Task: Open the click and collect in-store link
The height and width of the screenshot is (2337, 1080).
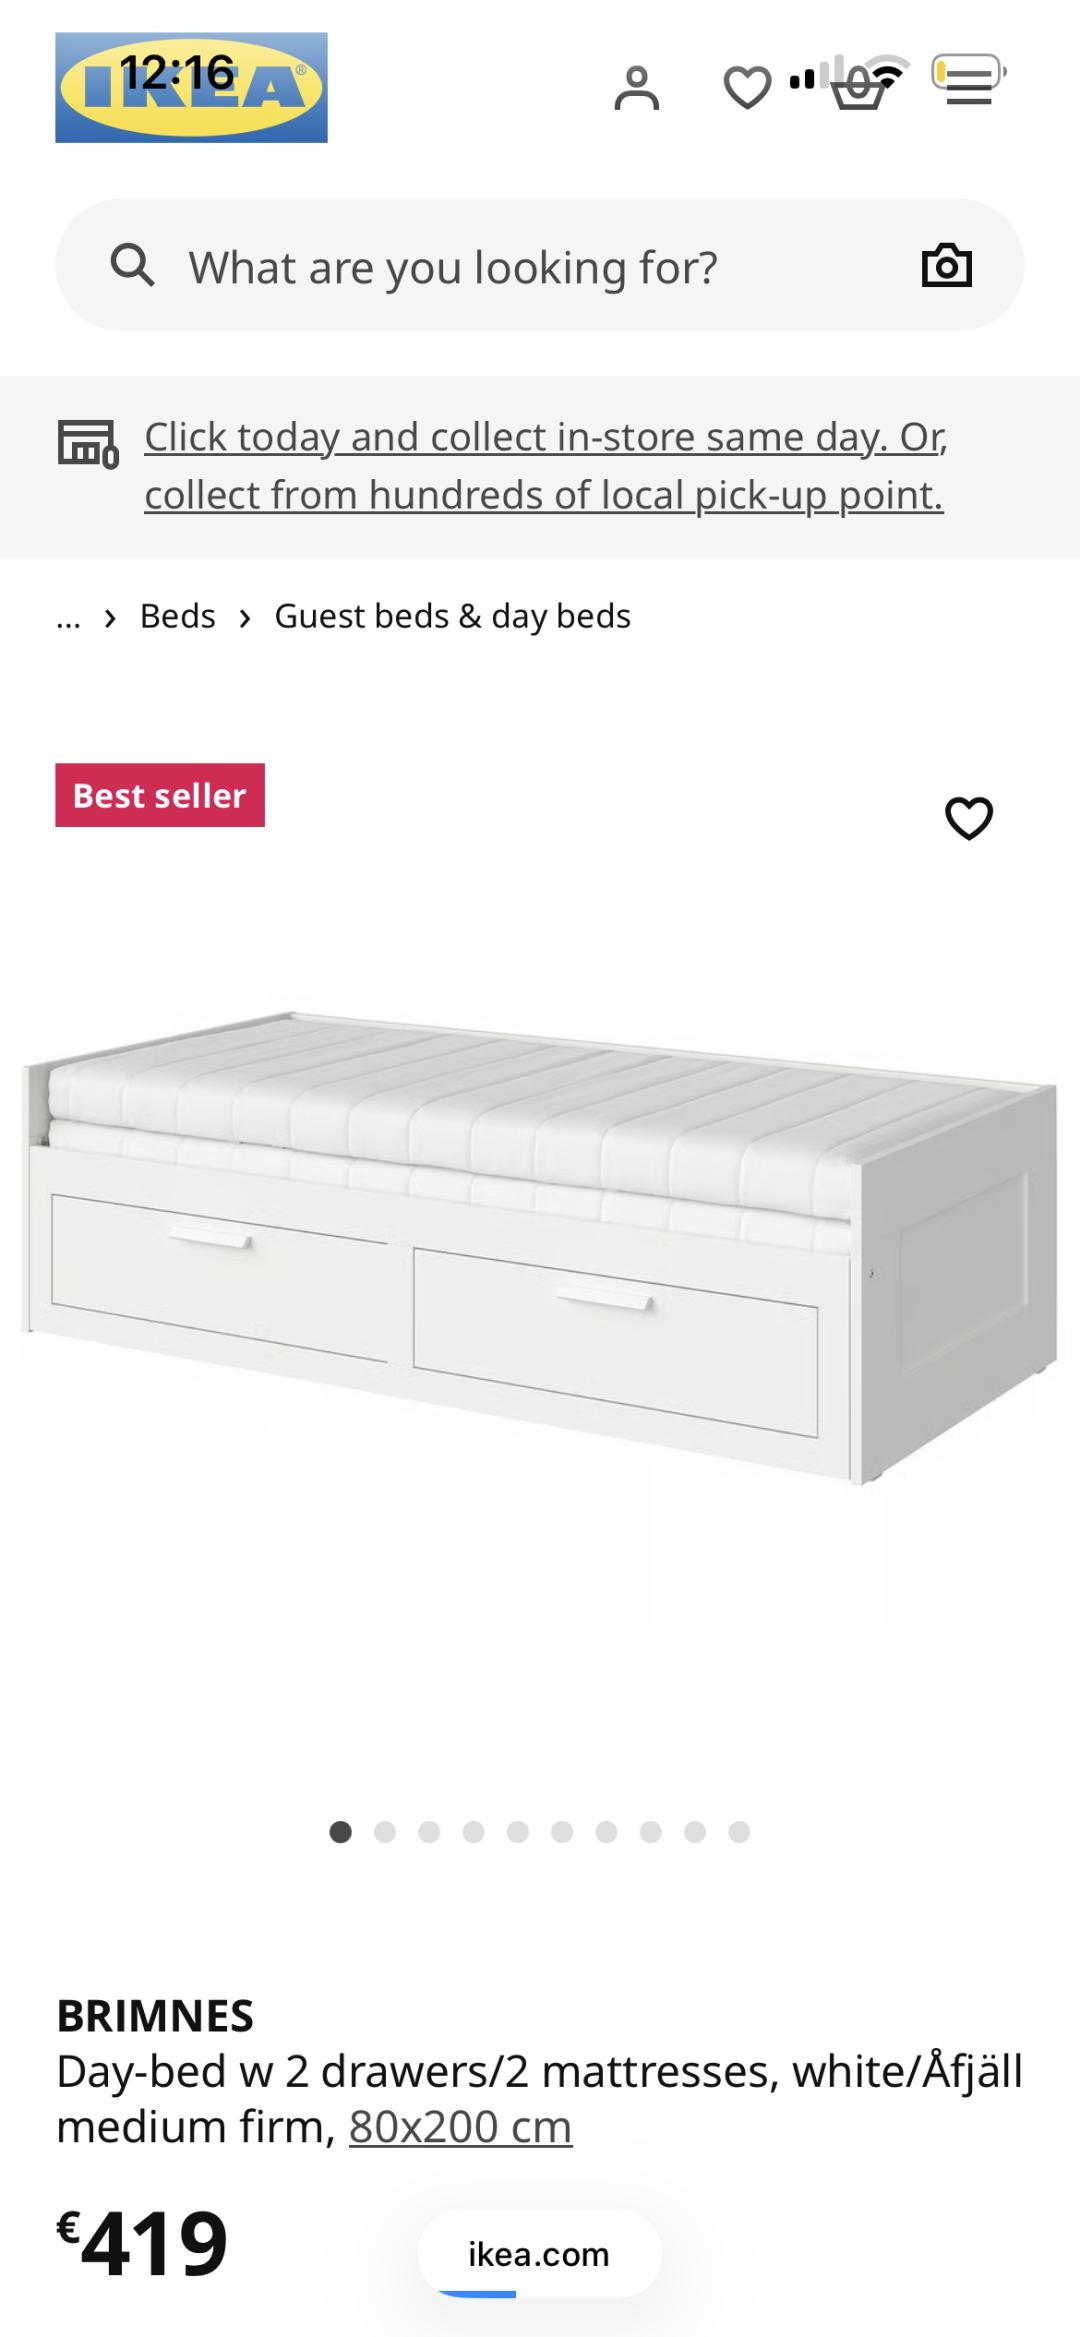Action: 546,466
